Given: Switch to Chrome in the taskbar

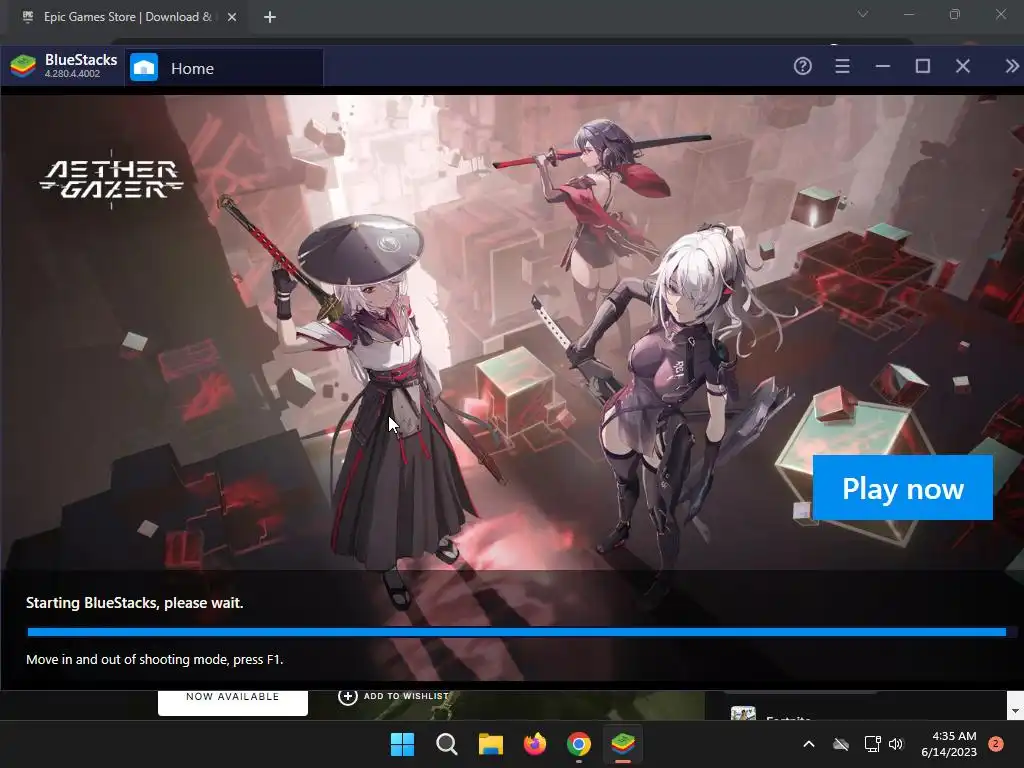Looking at the screenshot, I should (579, 744).
